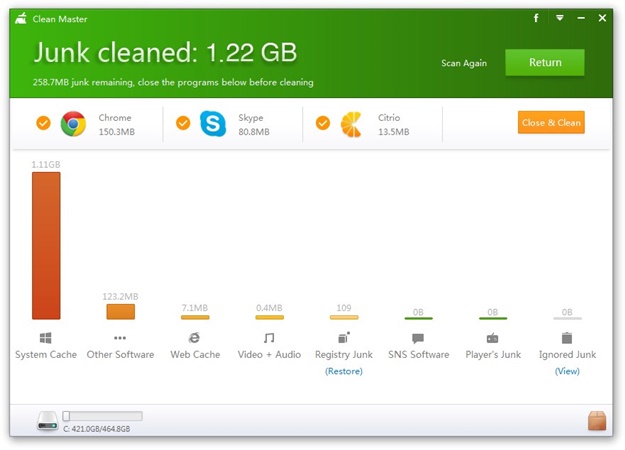Select the System Cache red bar
Image resolution: width=625 pixels, height=450 pixels.
[46, 246]
